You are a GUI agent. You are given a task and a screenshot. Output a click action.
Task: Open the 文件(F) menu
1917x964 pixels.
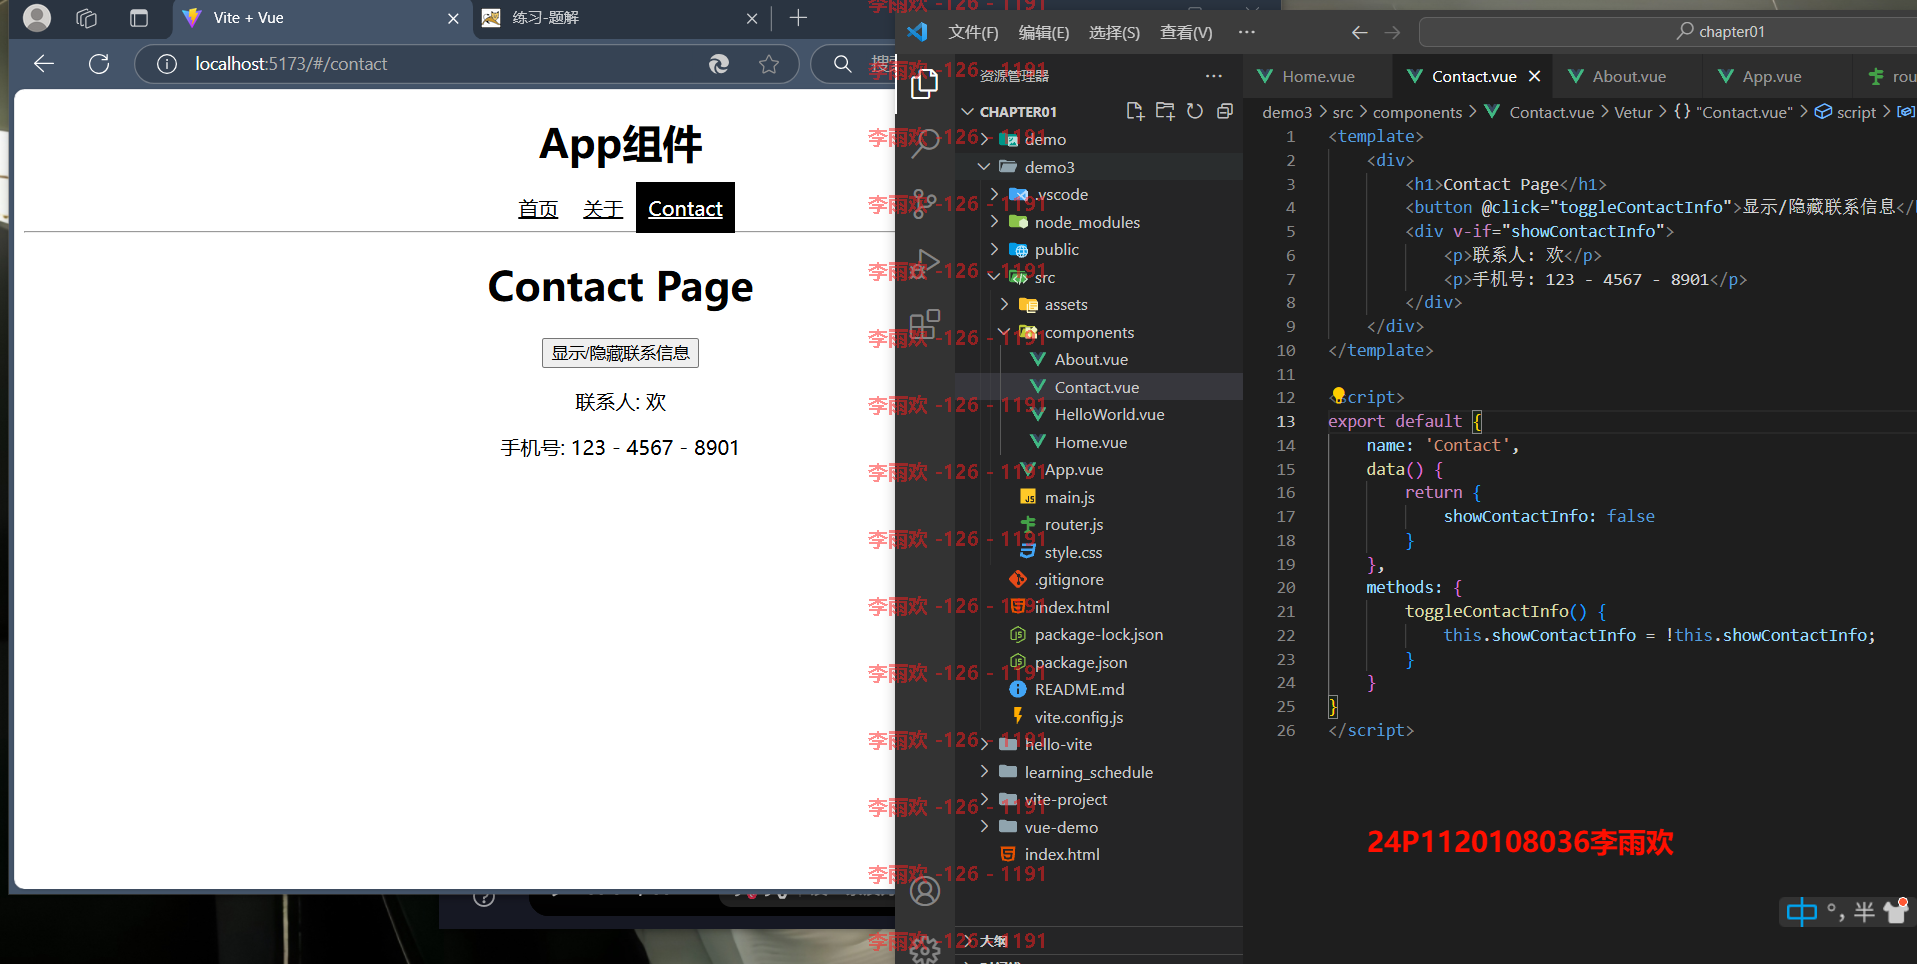pos(973,32)
